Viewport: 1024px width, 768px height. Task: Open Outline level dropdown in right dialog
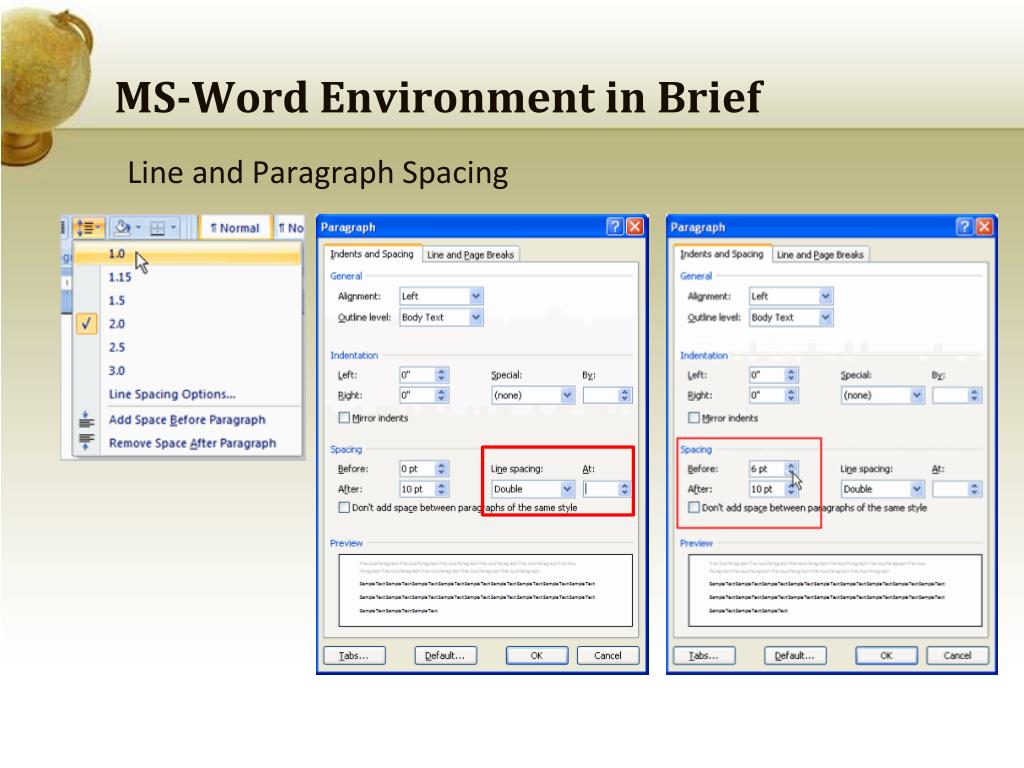pos(825,317)
